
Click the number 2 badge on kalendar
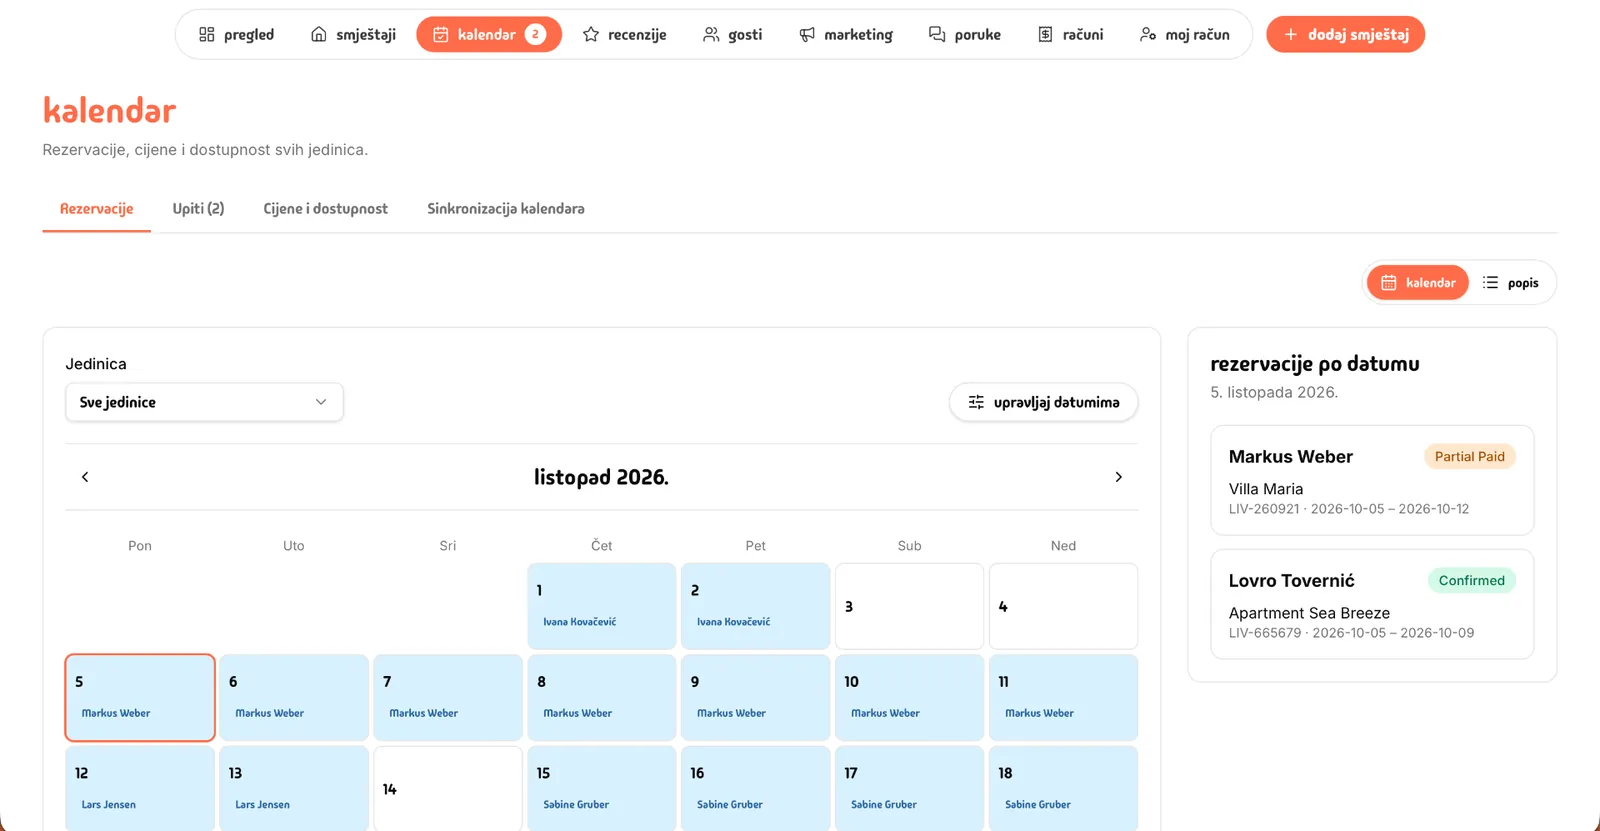[536, 34]
